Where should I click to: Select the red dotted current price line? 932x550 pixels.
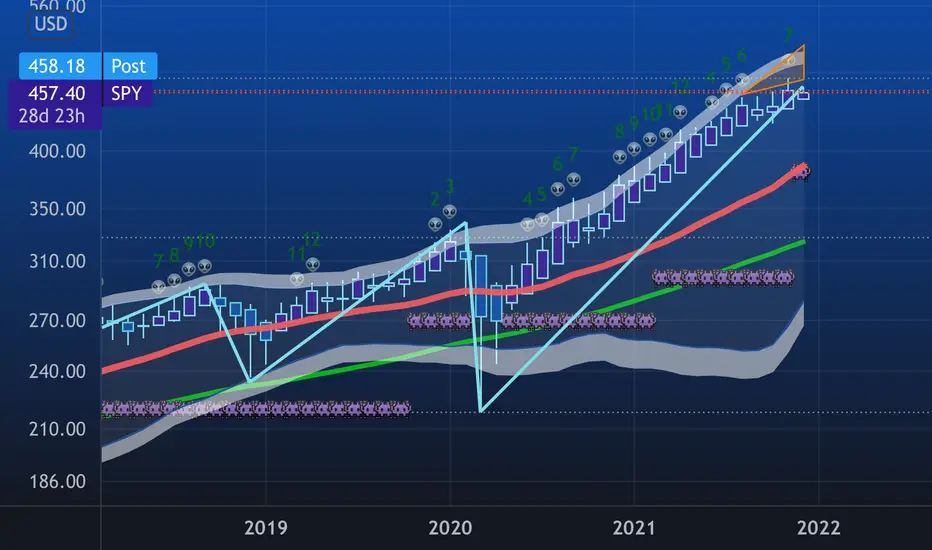541,92
